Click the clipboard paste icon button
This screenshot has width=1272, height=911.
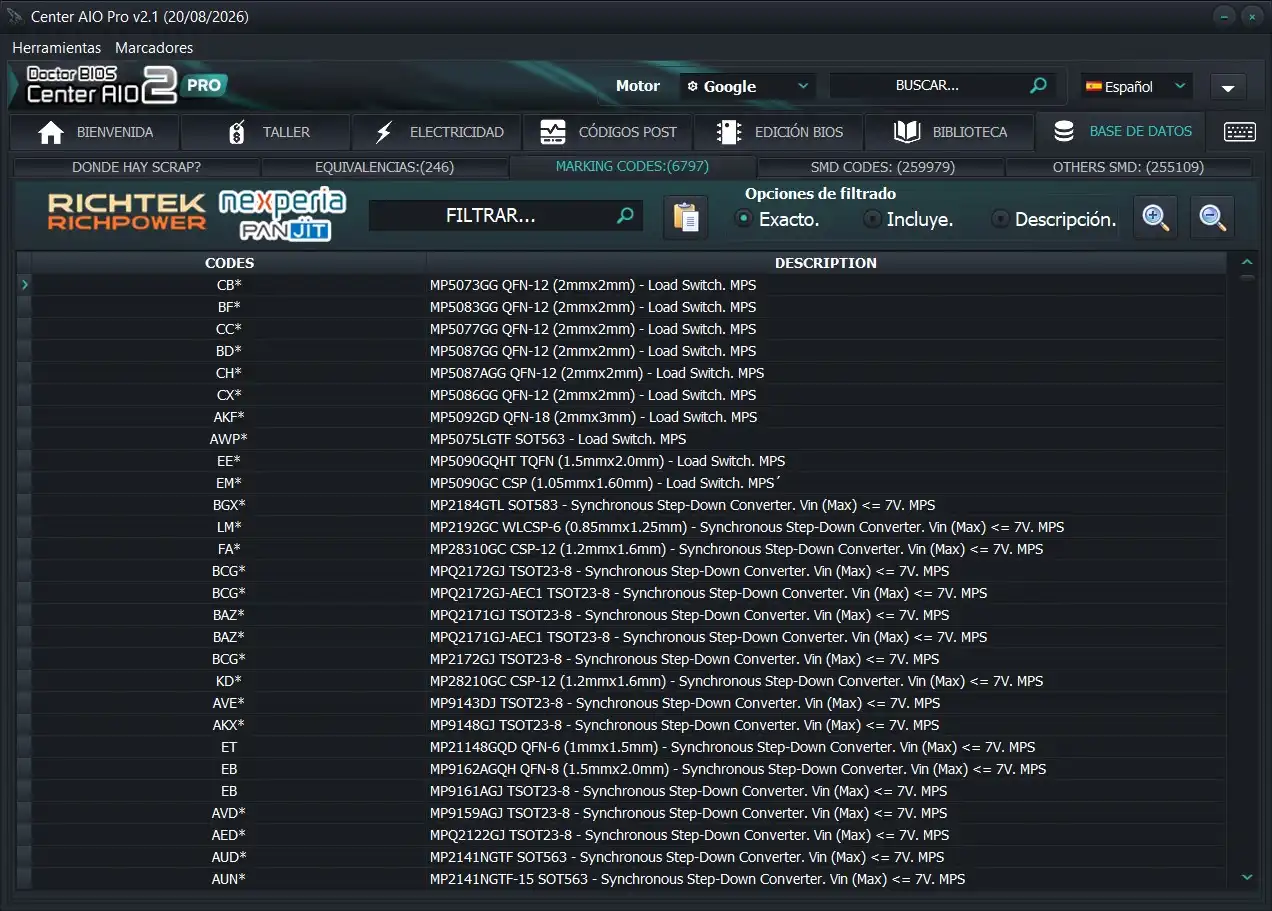(686, 217)
